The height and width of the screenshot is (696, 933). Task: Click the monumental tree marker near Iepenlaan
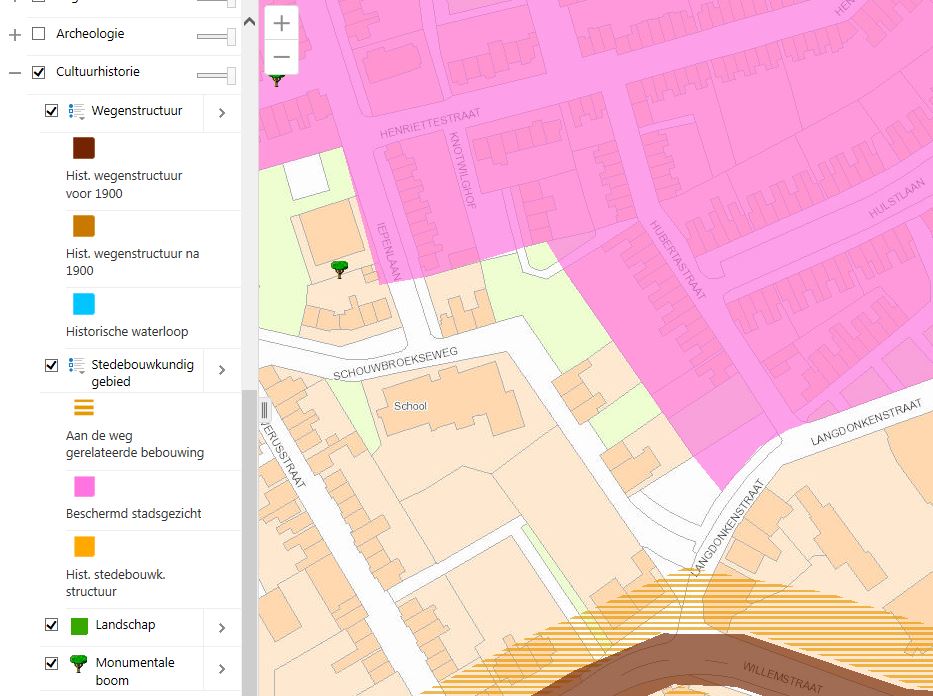[x=339, y=269]
